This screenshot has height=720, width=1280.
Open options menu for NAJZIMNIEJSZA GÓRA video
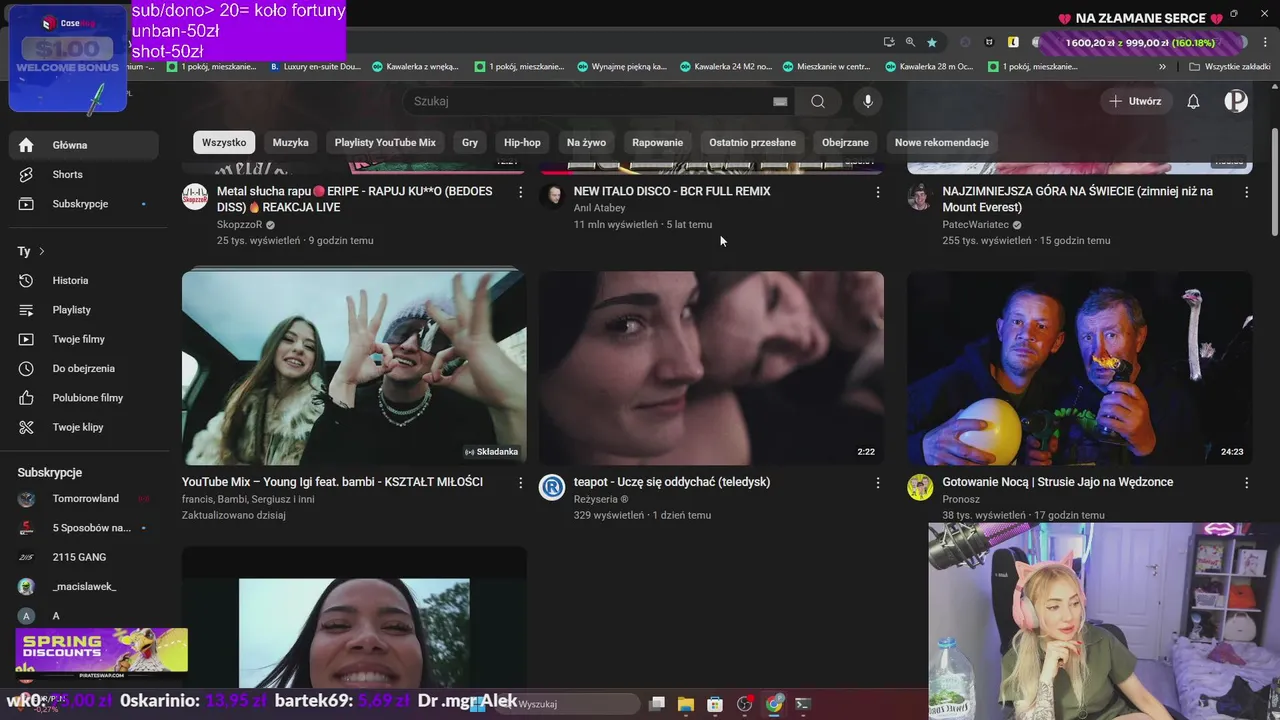1246,192
